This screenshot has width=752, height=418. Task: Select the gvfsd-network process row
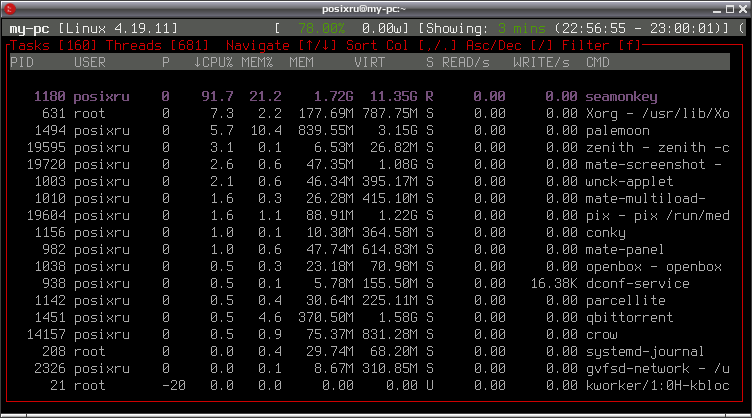(370, 369)
